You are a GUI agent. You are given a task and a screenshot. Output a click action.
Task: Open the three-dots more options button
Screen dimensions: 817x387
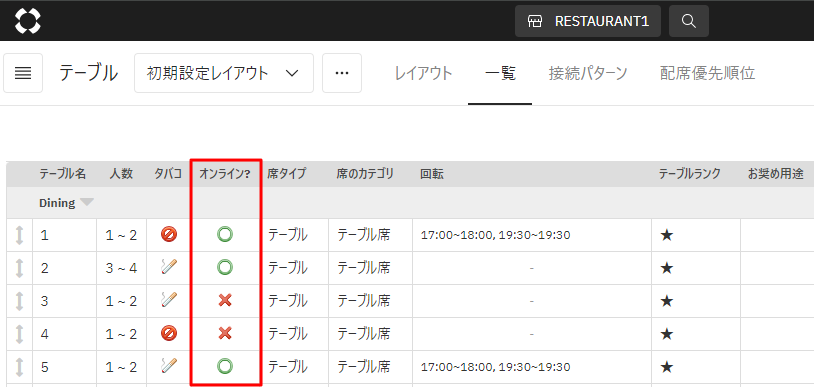(342, 73)
